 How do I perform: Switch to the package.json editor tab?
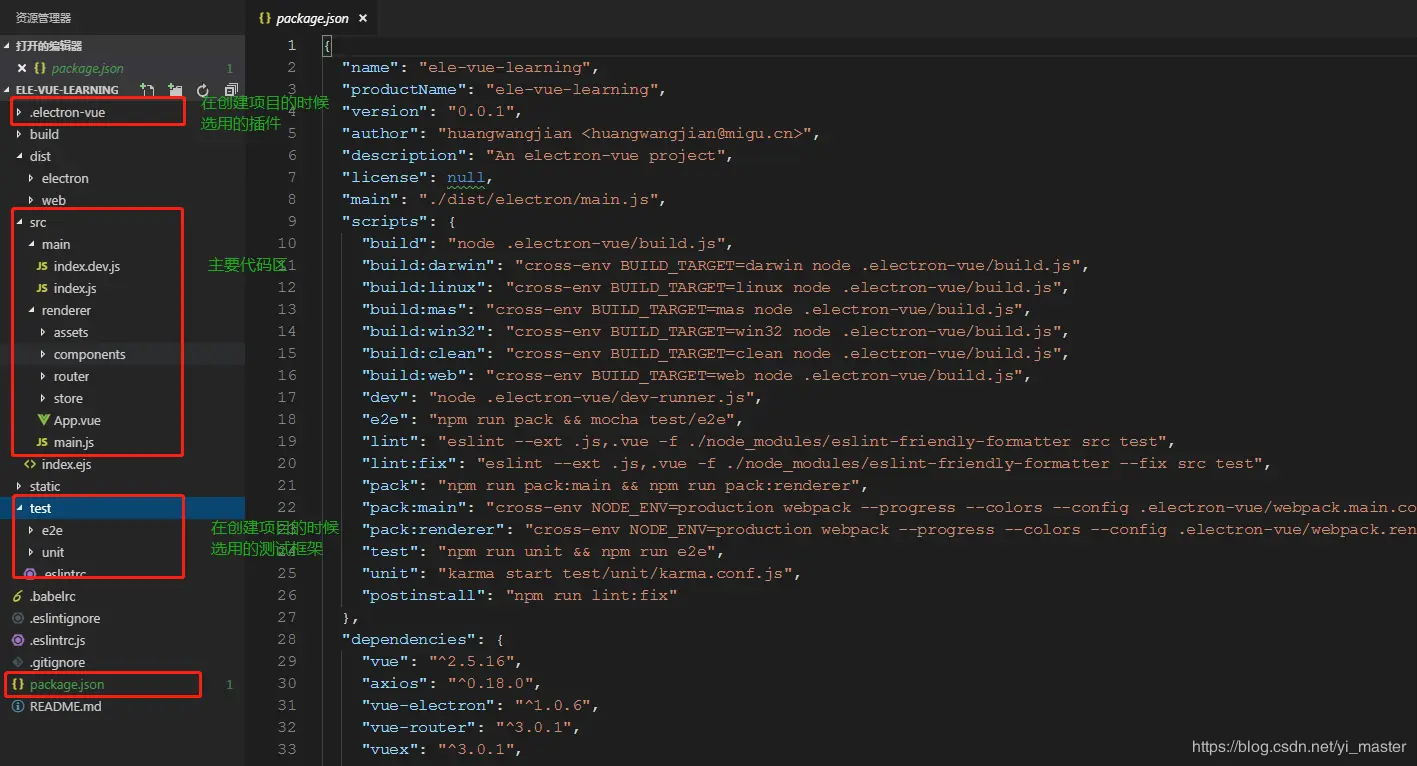[x=313, y=18]
